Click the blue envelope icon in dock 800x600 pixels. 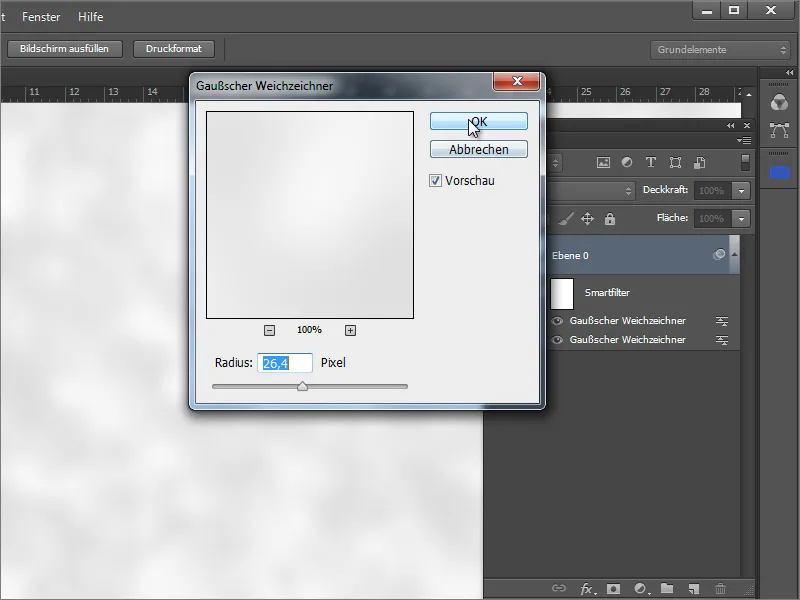(779, 173)
